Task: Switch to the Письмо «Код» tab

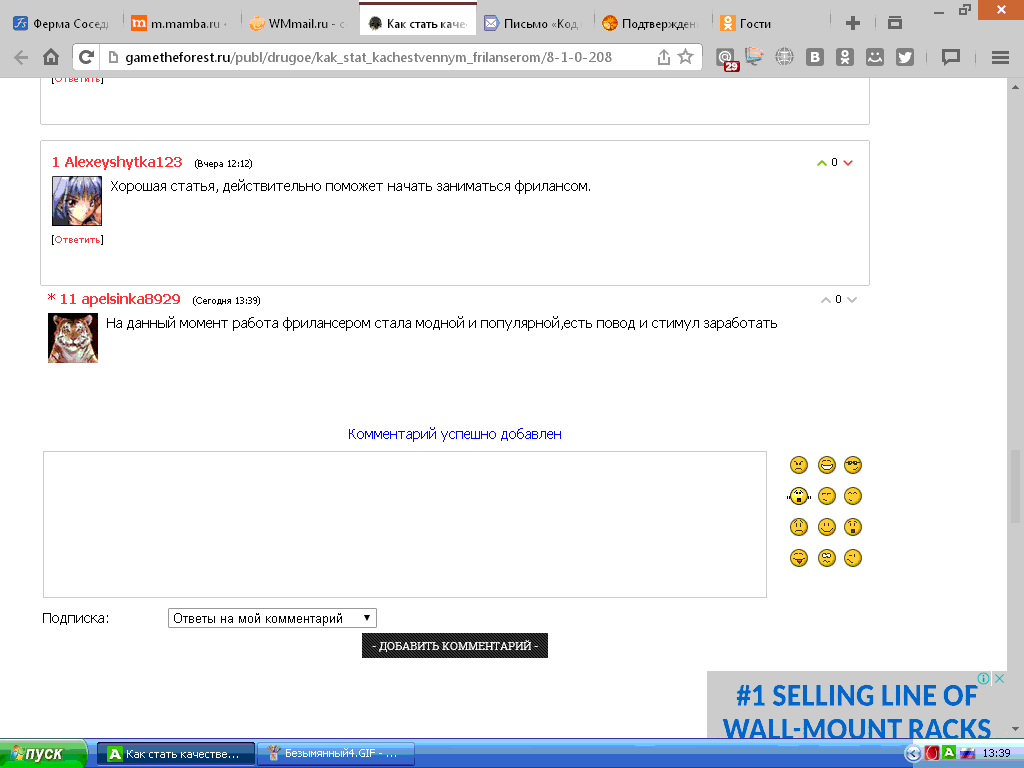Action: click(x=533, y=24)
